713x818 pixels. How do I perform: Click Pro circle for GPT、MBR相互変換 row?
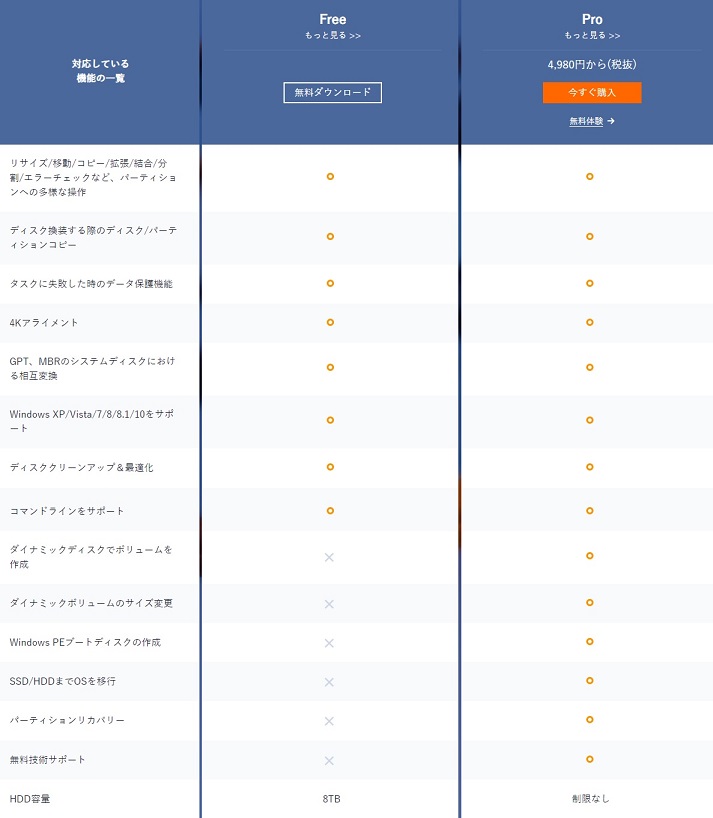[x=589, y=367]
